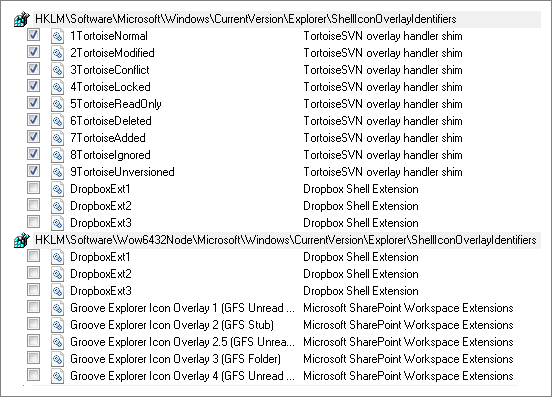Click the Groove Overlay 3 (GFS Folder) file icon
This screenshot has width=552, height=397.
[x=57, y=359]
